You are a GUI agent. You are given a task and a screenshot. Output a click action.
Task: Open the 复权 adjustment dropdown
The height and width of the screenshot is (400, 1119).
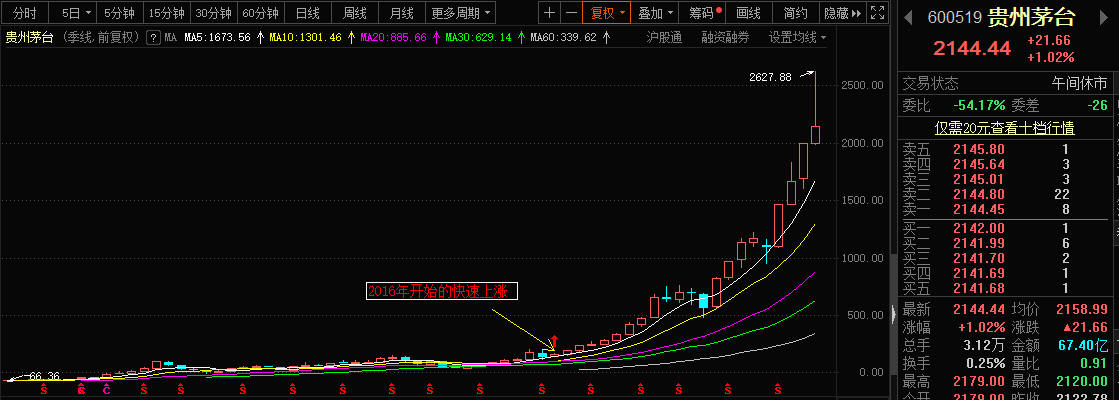click(x=608, y=13)
